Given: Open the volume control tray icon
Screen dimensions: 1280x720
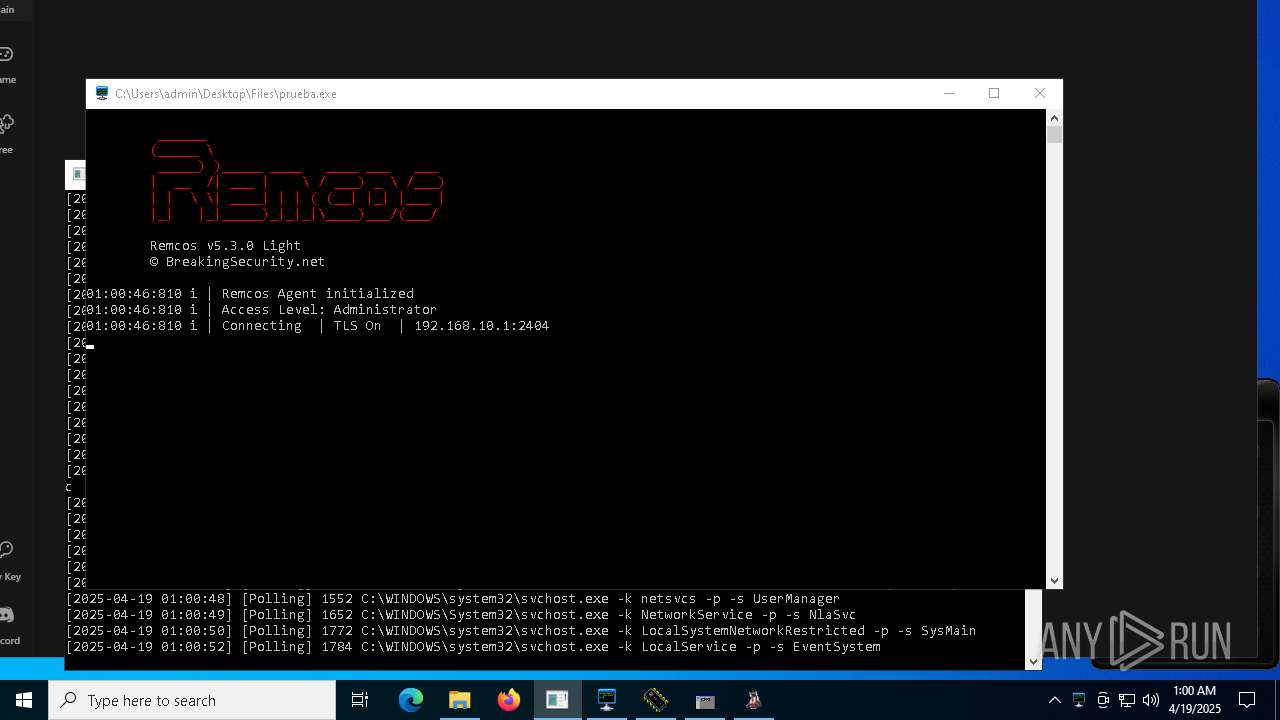Looking at the screenshot, I should 1151,700.
